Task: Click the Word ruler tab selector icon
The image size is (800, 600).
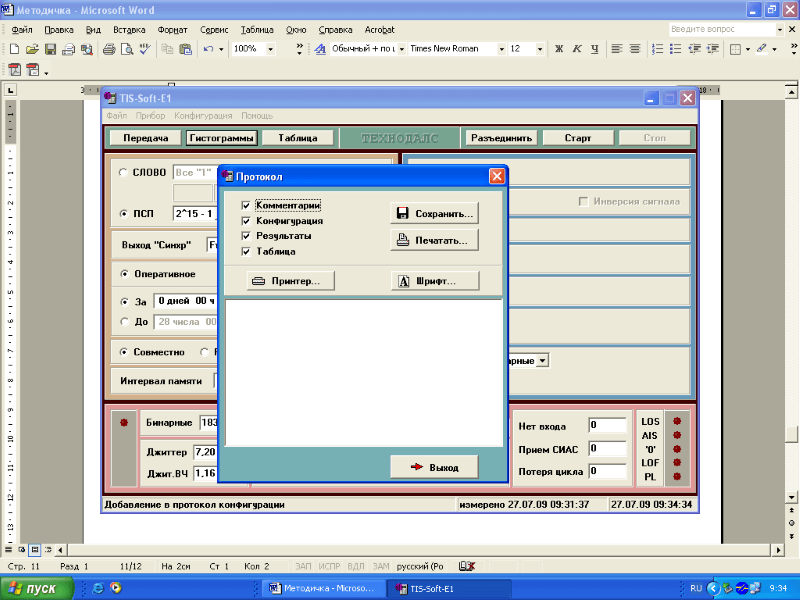Action: [x=10, y=90]
